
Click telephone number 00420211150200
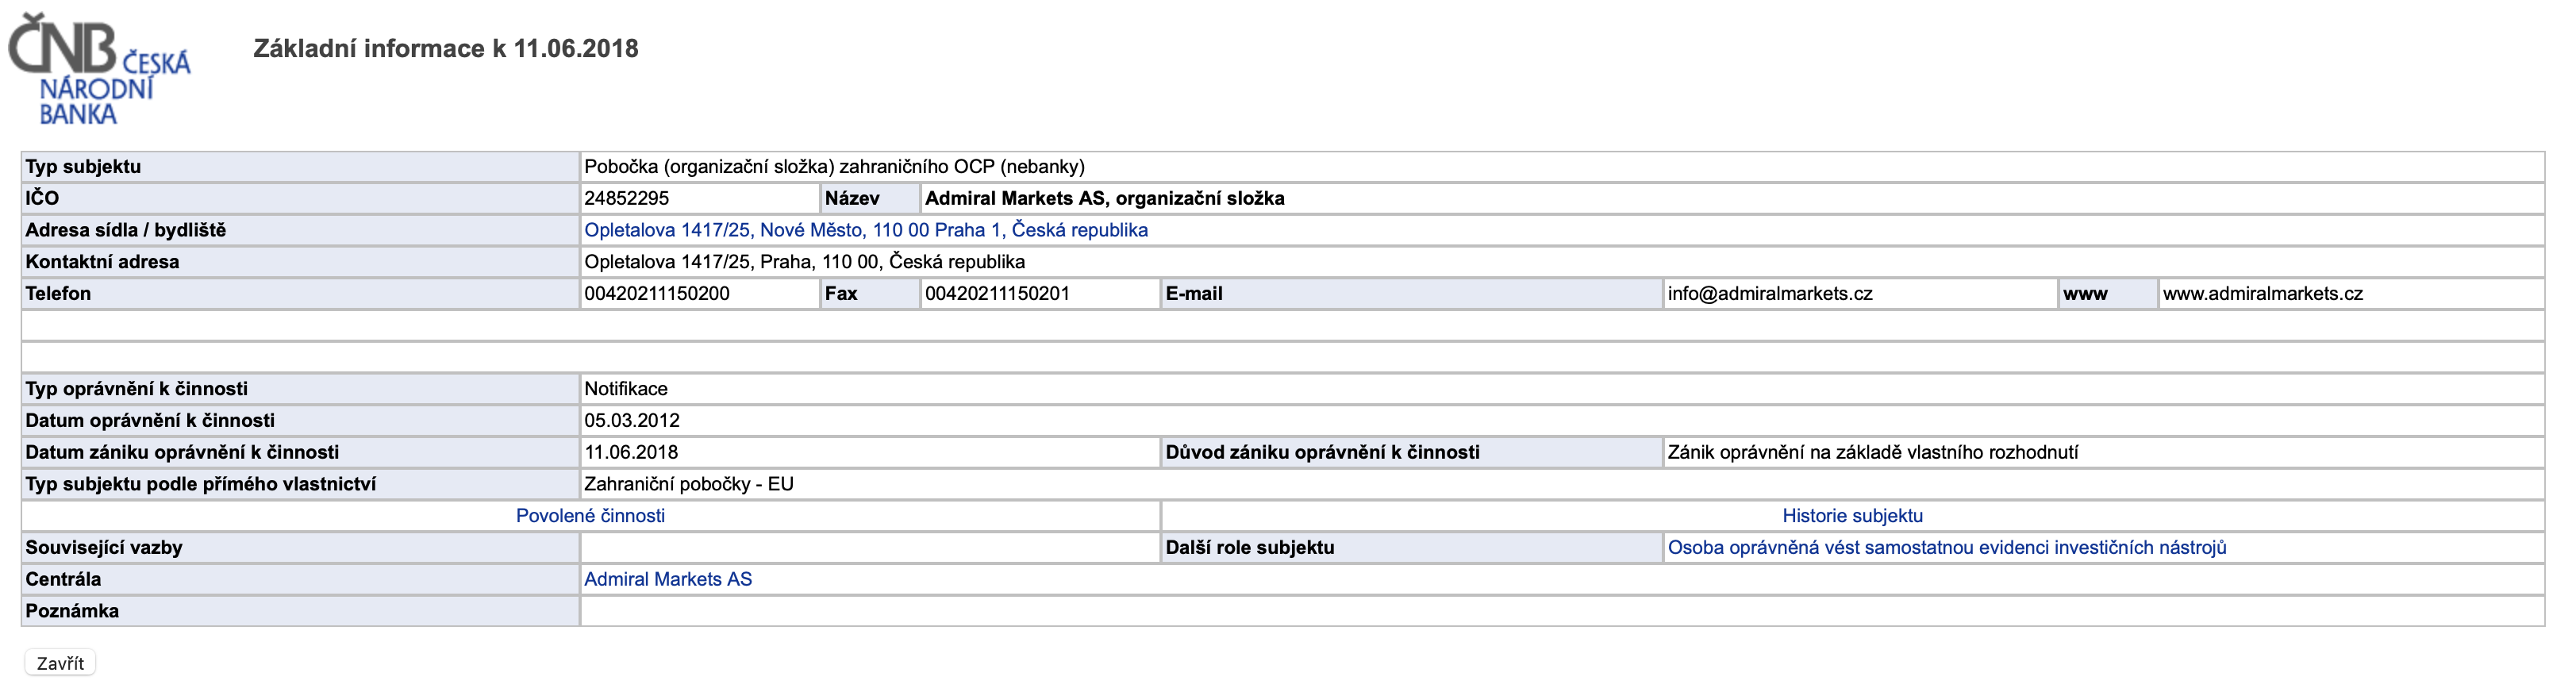click(657, 294)
